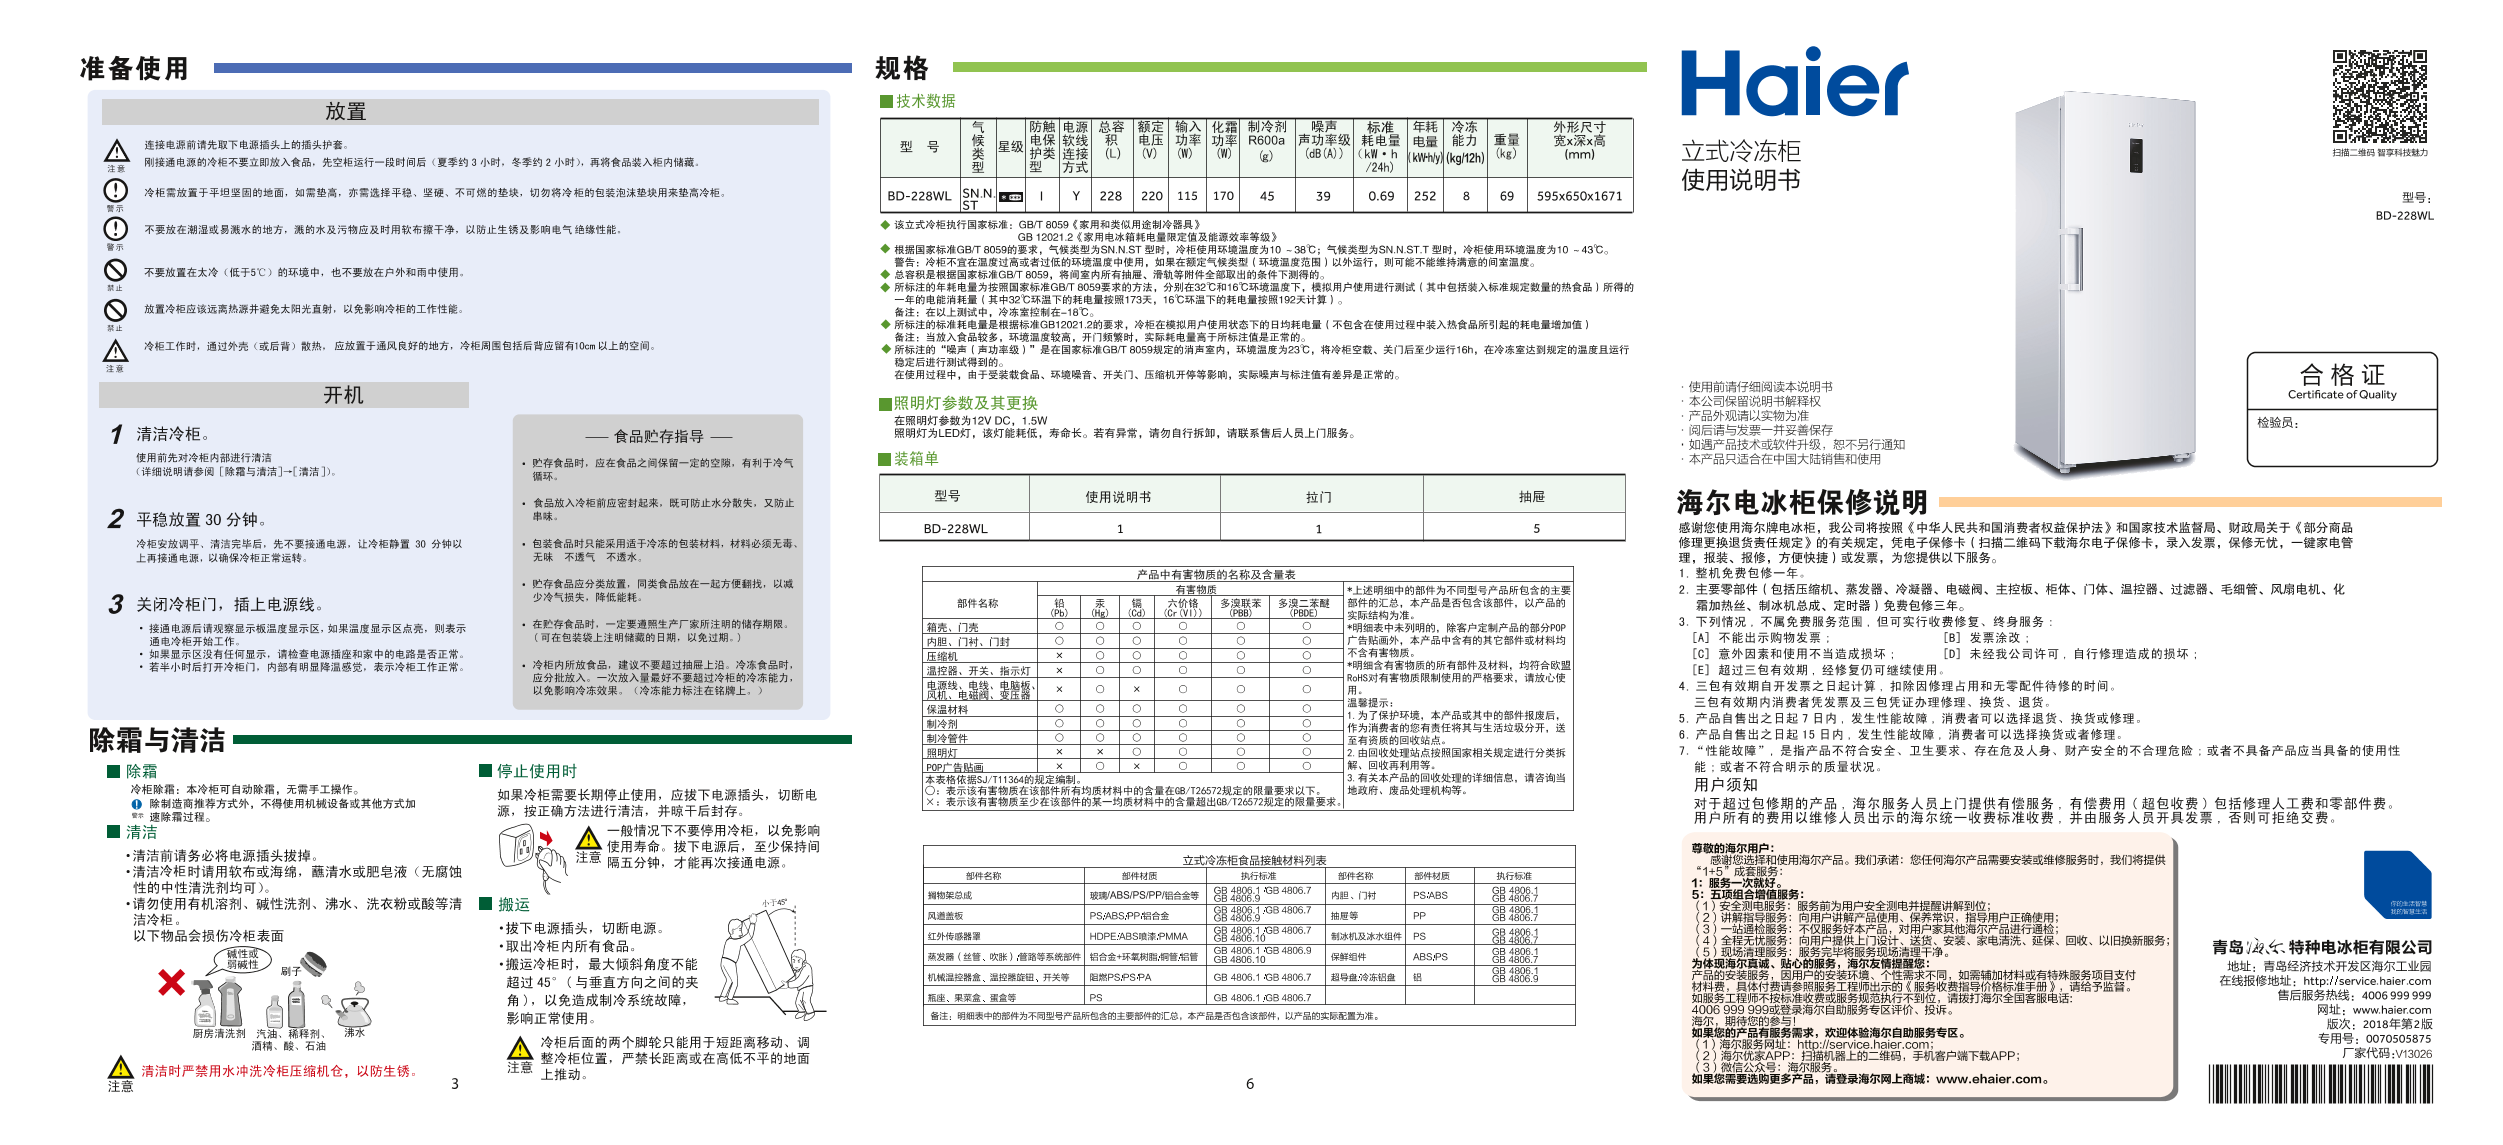Click the star rating icon in spec table

click(1011, 197)
